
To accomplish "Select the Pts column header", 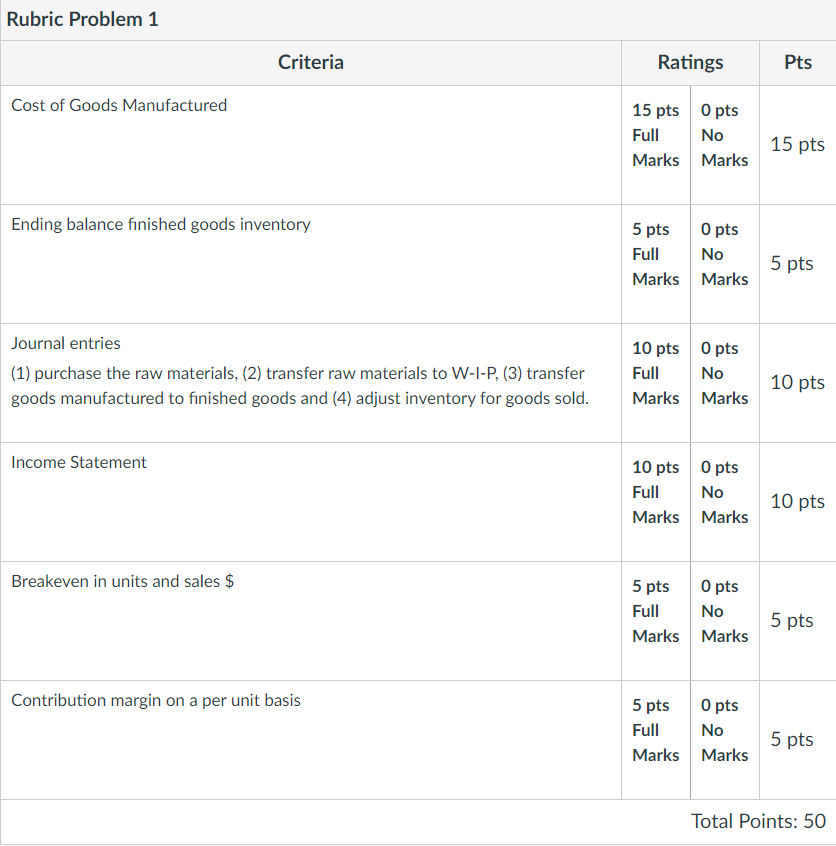I will point(798,62).
